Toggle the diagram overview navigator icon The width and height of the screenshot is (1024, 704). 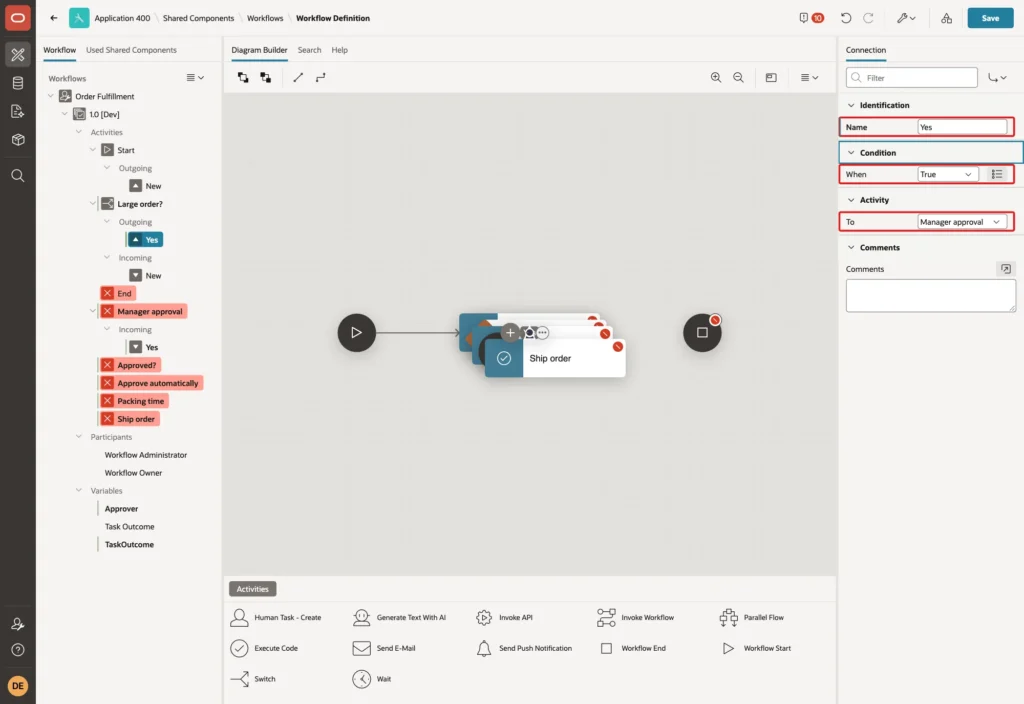pos(771,77)
